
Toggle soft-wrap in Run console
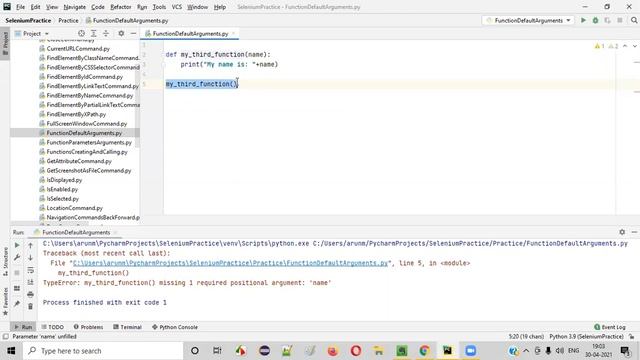30,270
